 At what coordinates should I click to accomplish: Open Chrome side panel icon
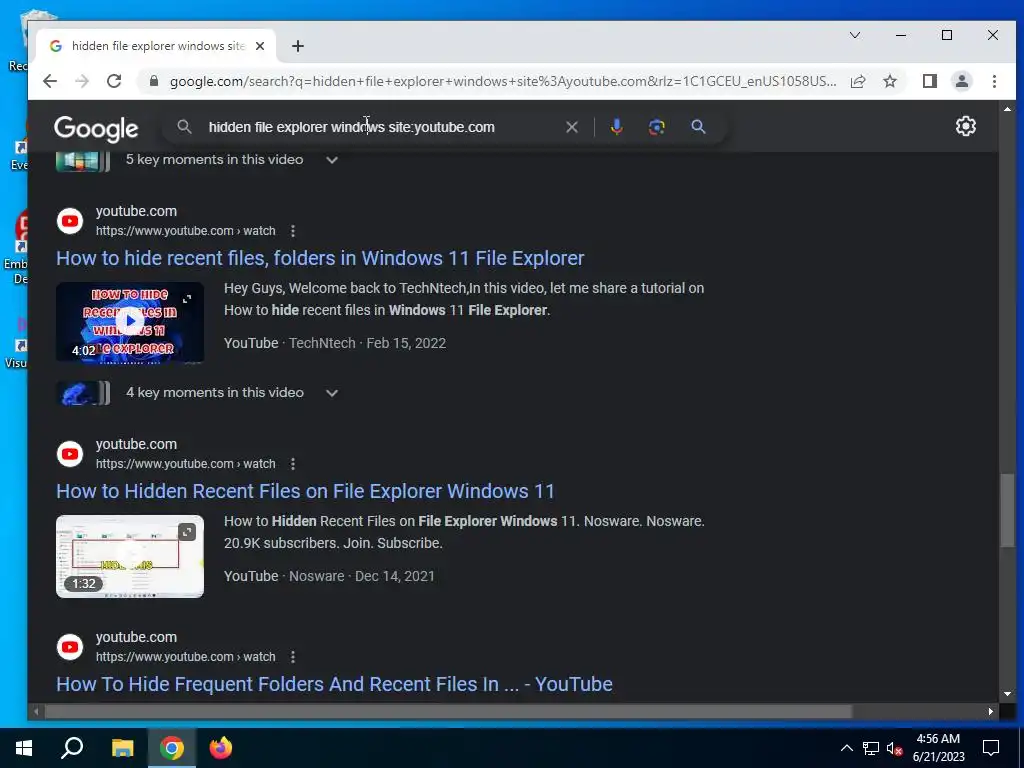coord(930,81)
